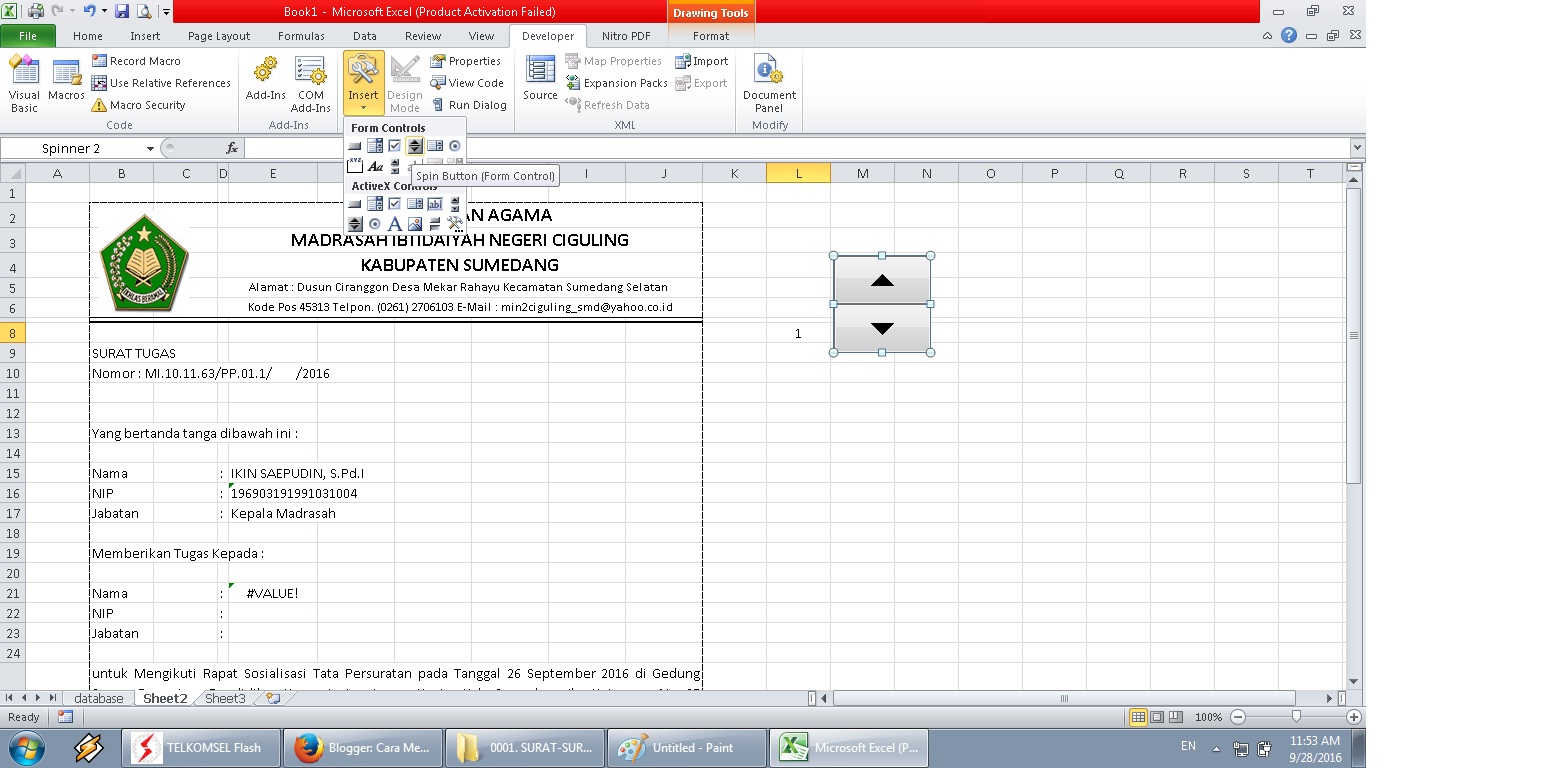Click the Run Dialog button
Viewport: 1547px width, 768px height.
[x=470, y=104]
